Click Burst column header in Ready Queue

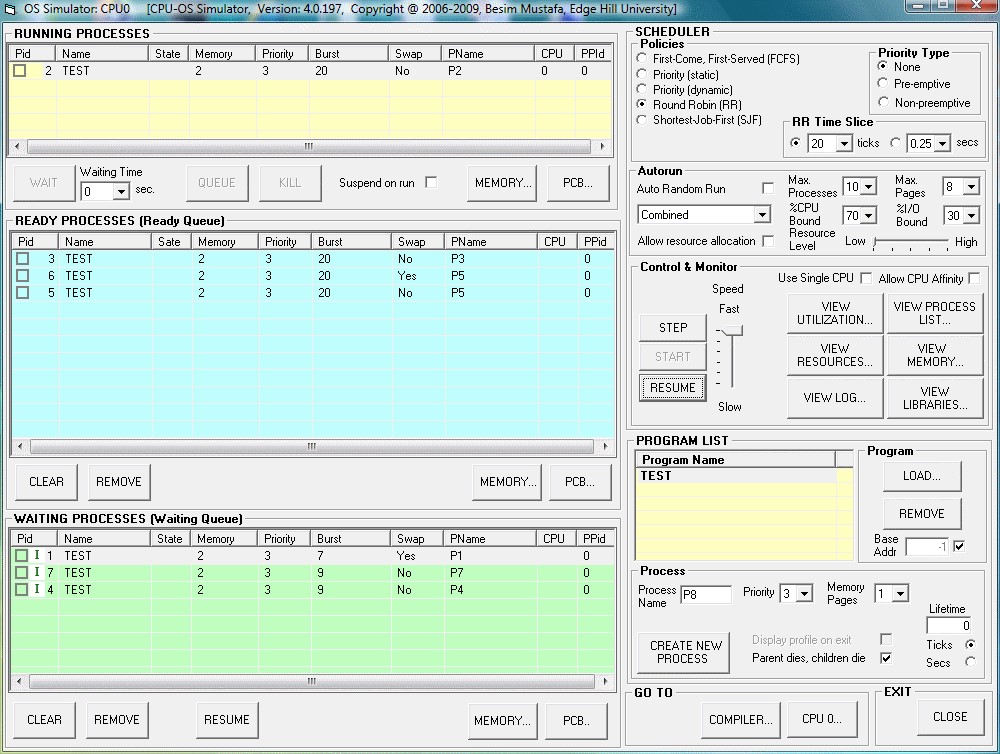(351, 242)
